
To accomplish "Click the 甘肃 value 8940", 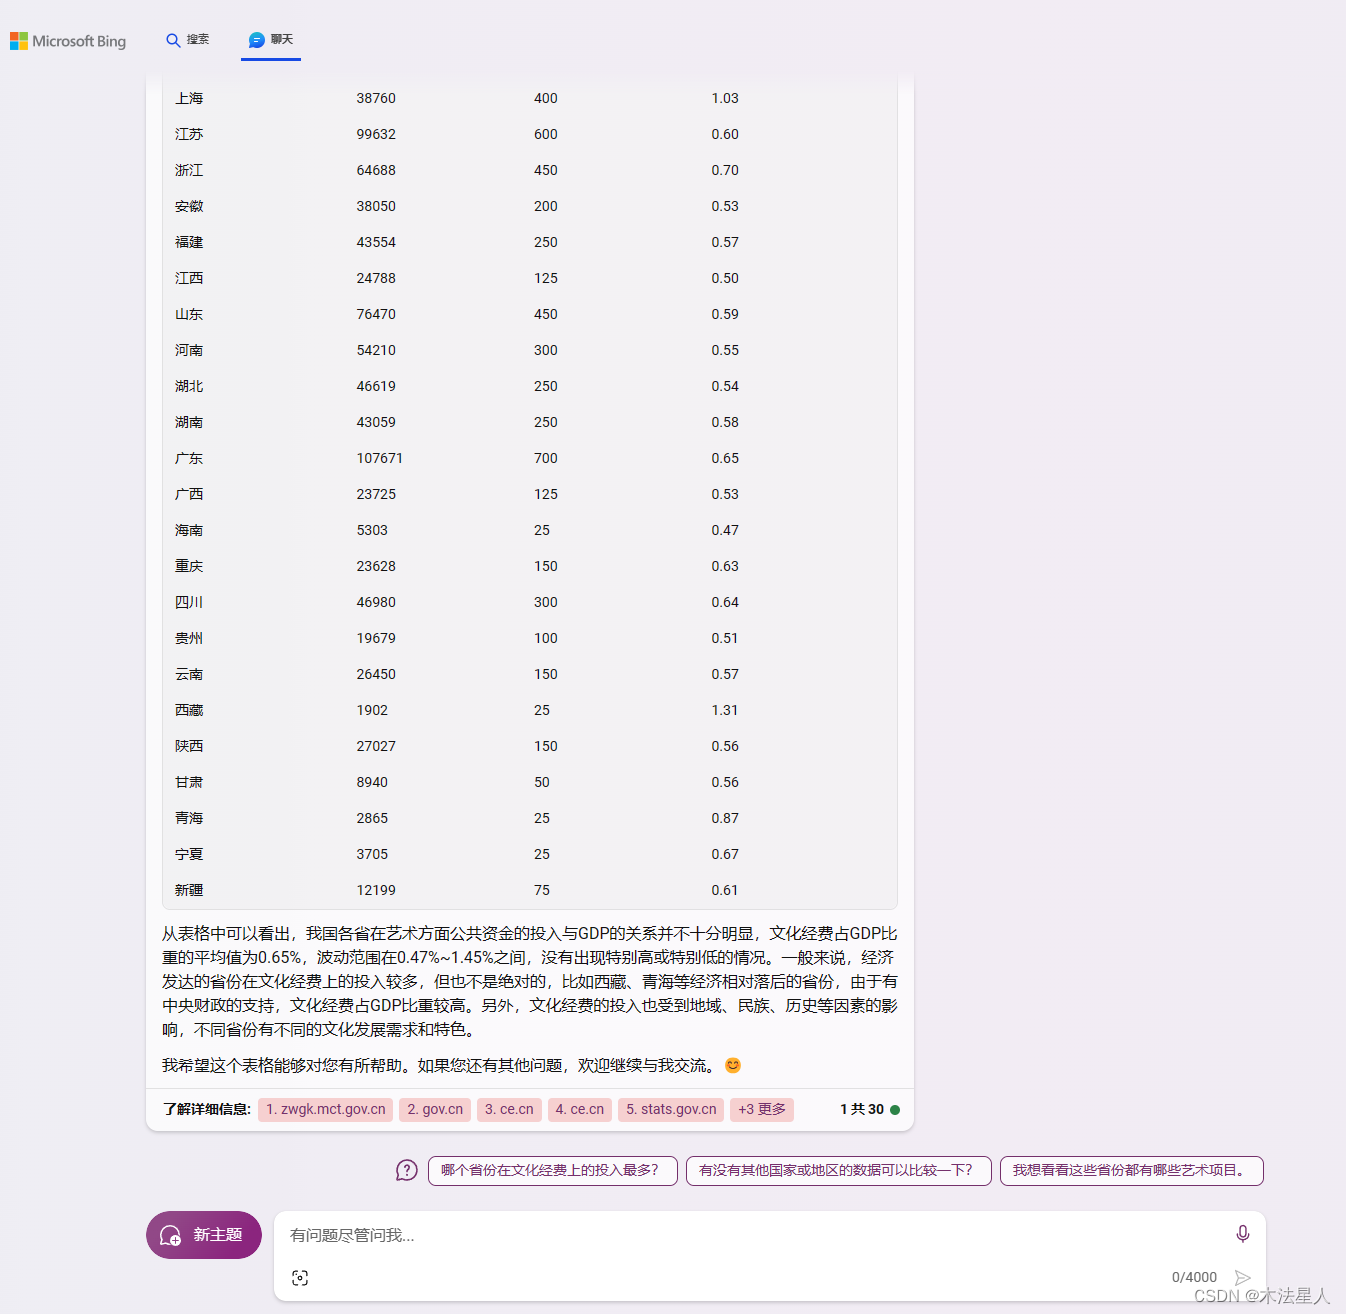I will pyautogui.click(x=372, y=782).
